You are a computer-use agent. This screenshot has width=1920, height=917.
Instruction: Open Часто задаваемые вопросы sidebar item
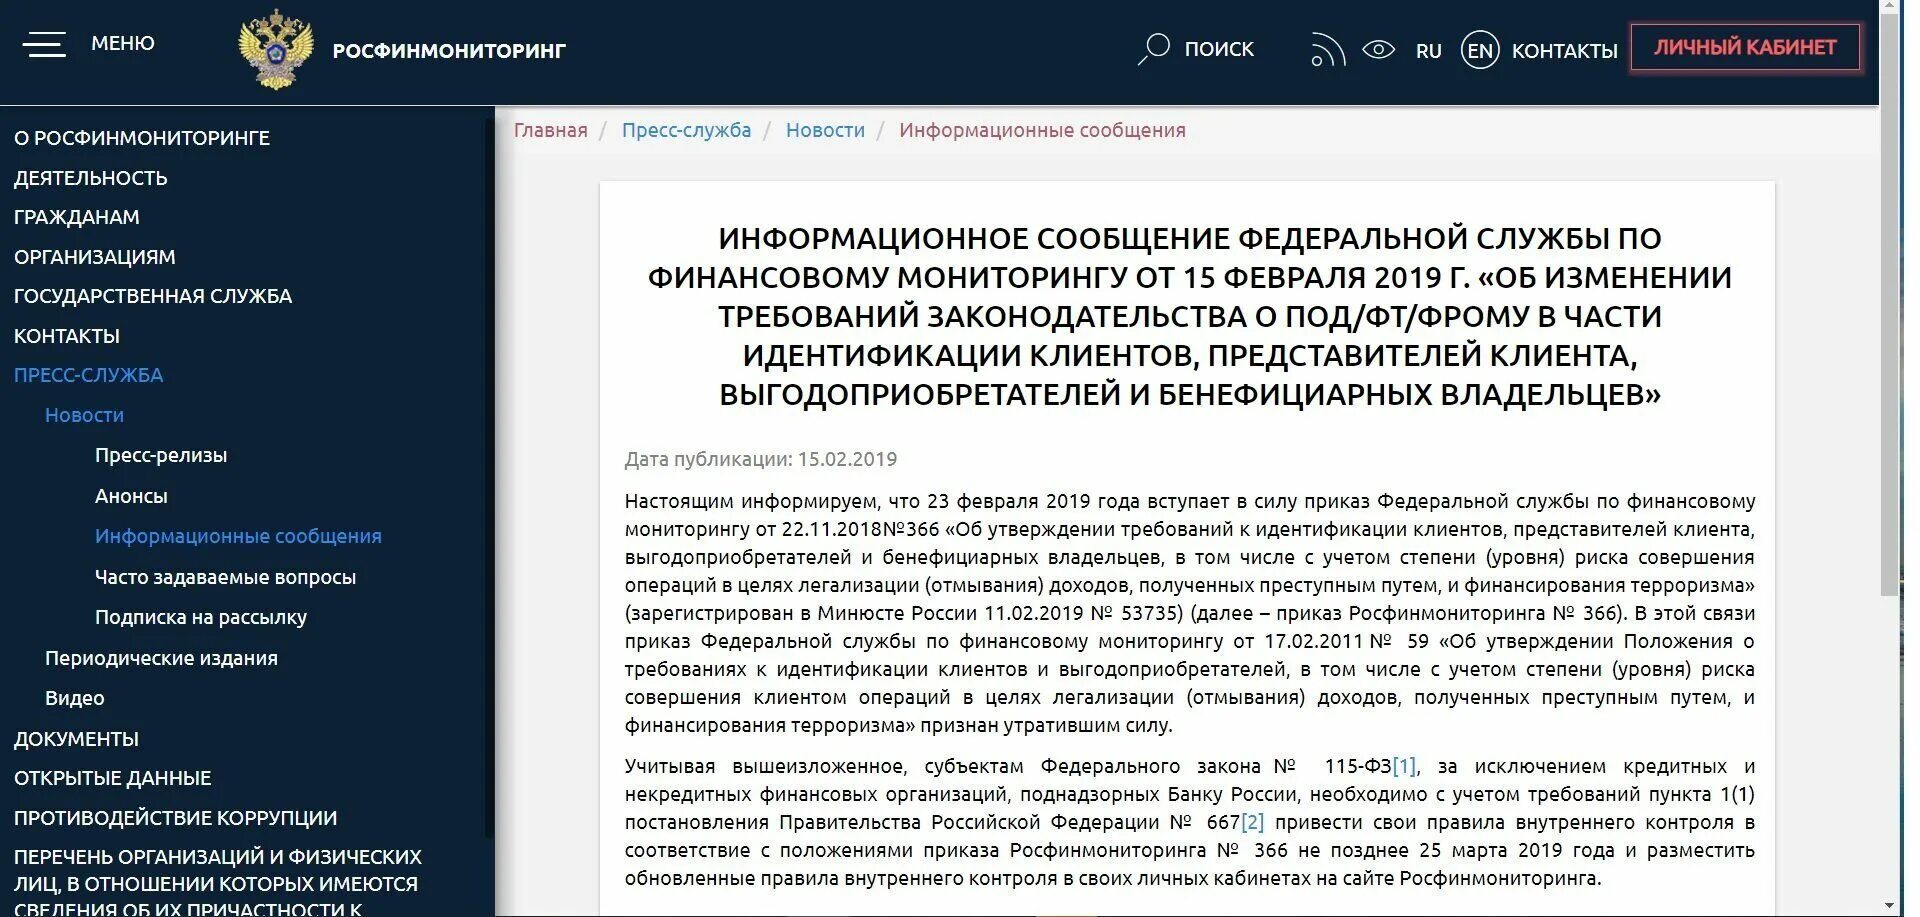(x=225, y=577)
